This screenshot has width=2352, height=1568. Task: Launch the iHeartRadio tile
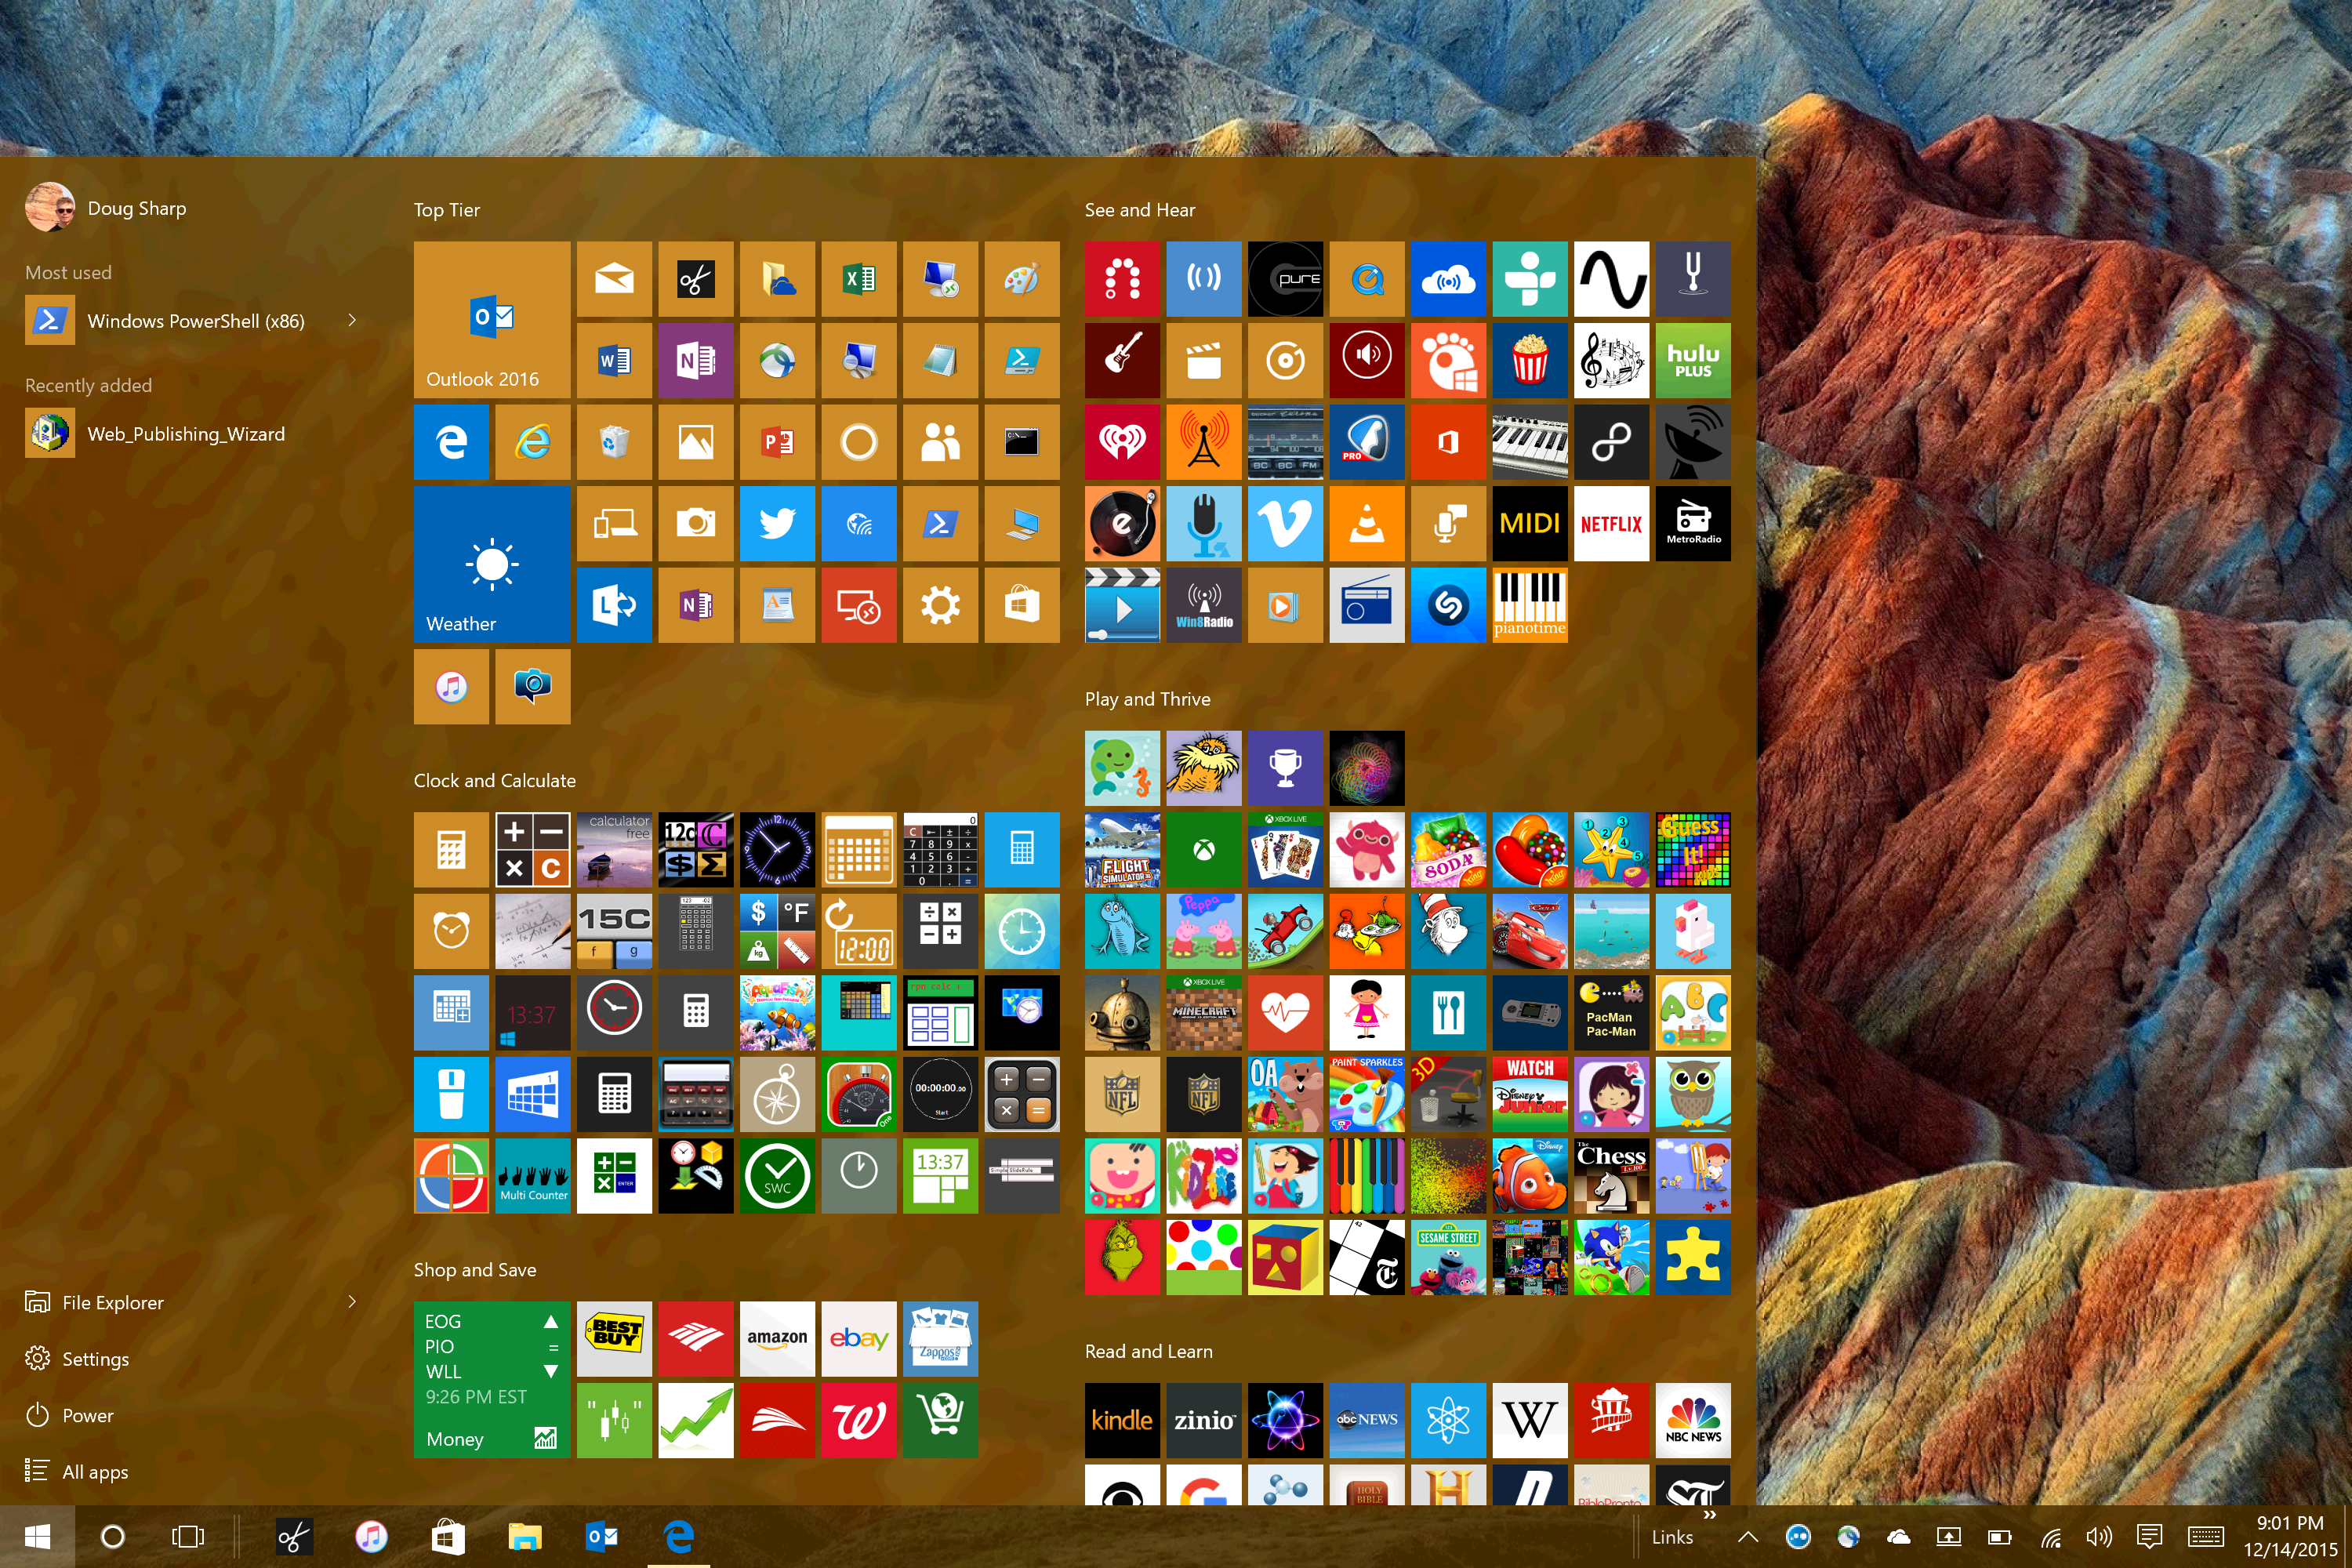(1122, 441)
